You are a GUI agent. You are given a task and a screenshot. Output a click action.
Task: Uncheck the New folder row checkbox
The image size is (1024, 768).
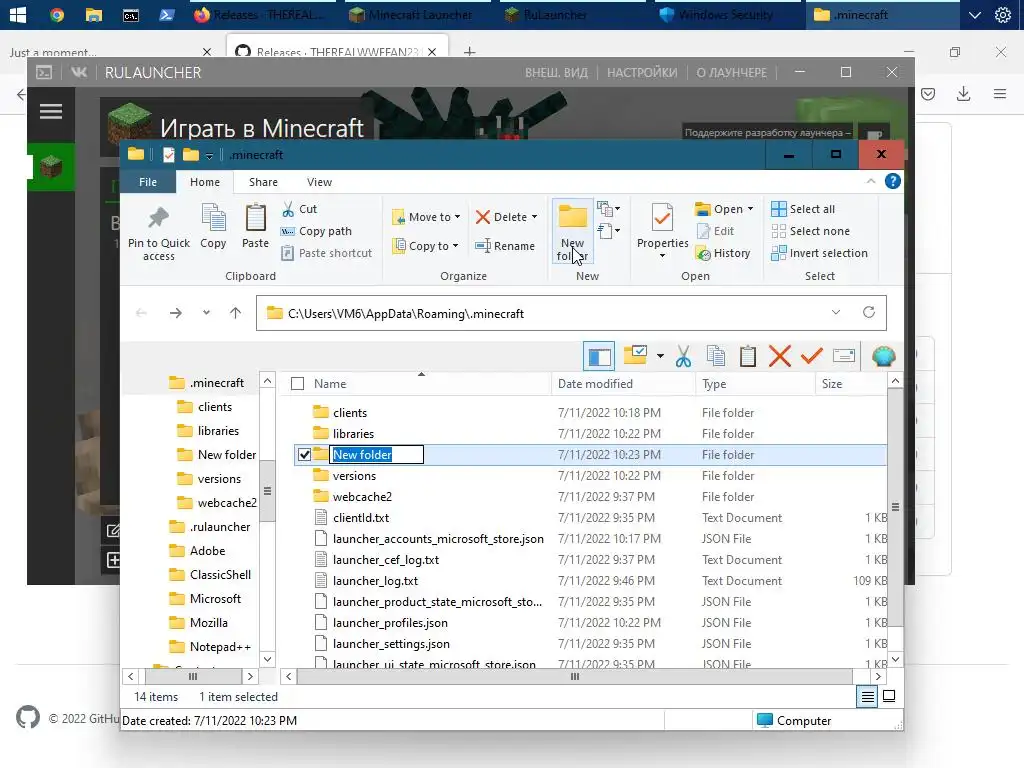pos(304,455)
